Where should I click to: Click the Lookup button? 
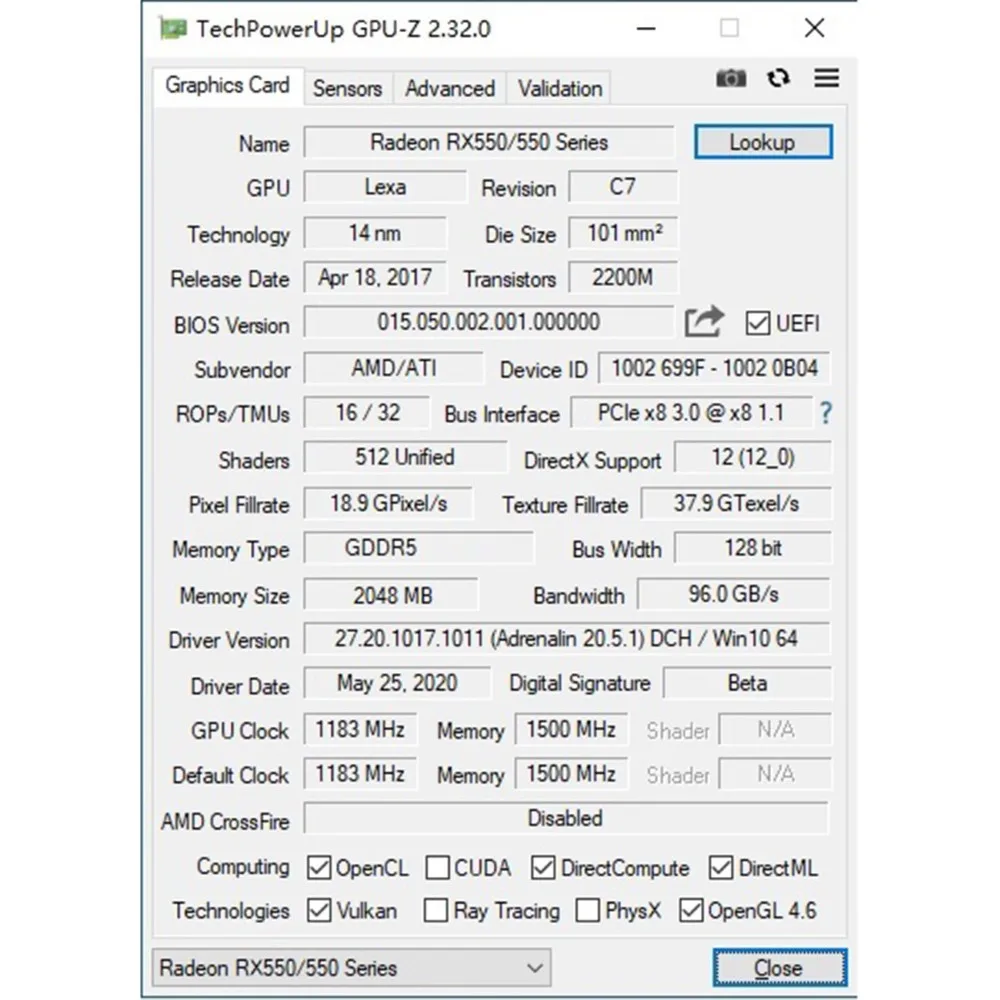763,142
